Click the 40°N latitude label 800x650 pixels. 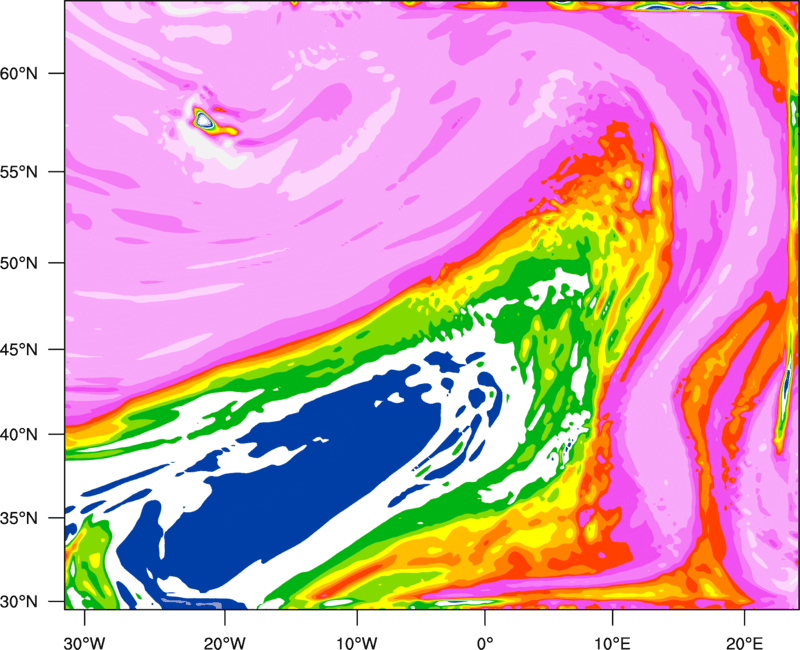[19, 435]
